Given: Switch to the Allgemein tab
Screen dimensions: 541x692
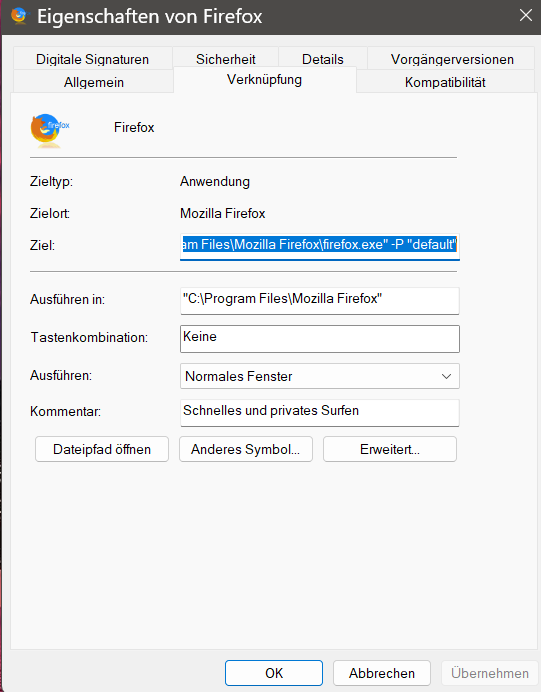Looking at the screenshot, I should (94, 82).
